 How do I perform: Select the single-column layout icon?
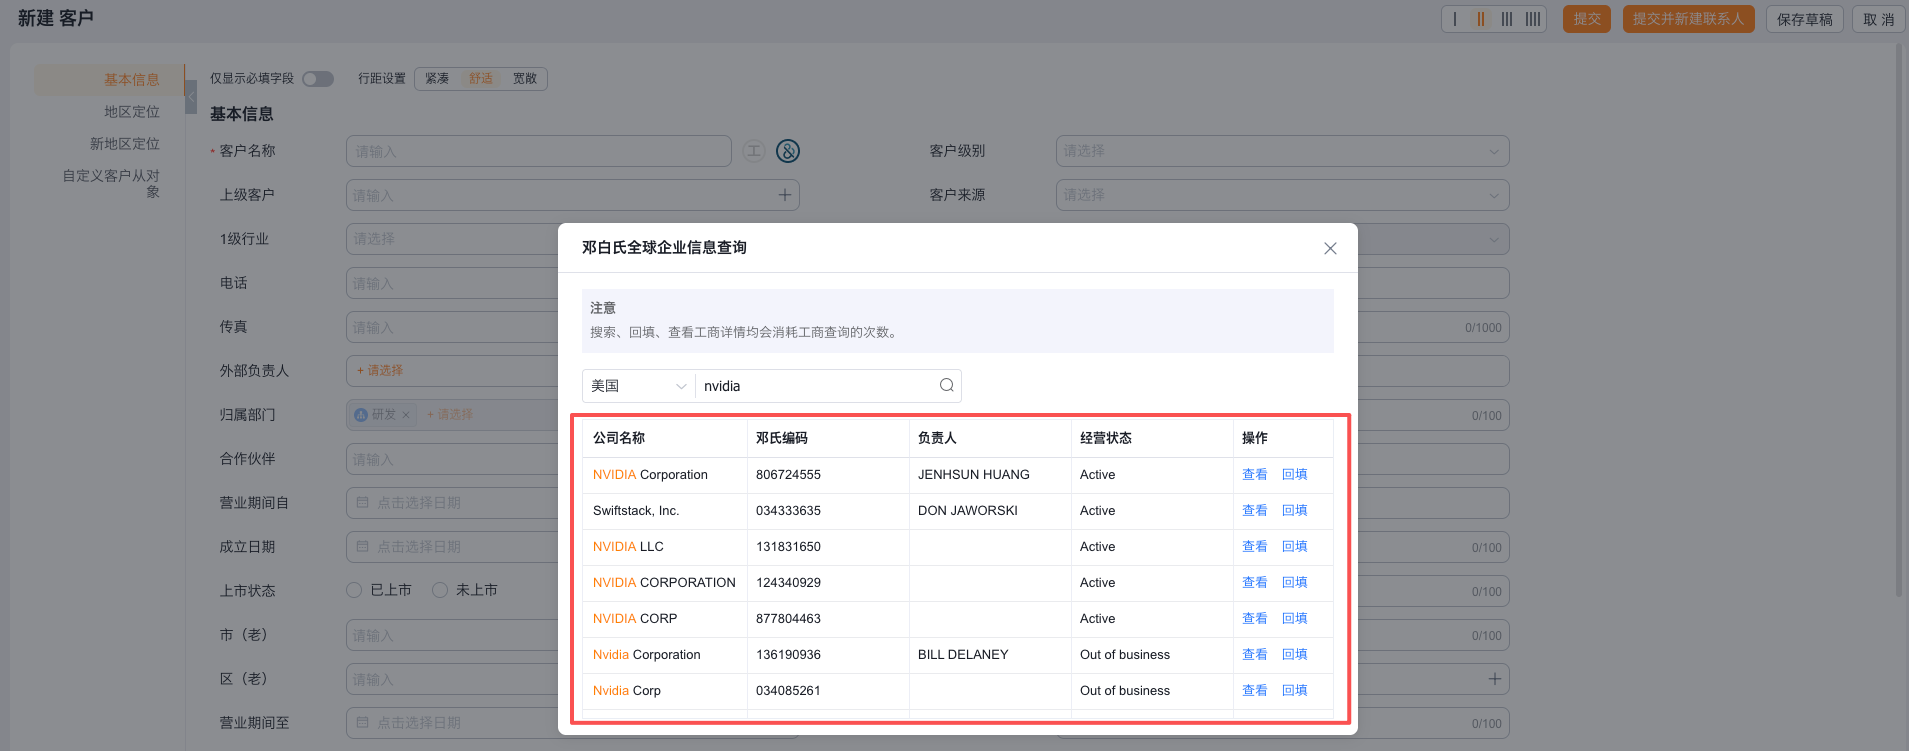point(1455,19)
